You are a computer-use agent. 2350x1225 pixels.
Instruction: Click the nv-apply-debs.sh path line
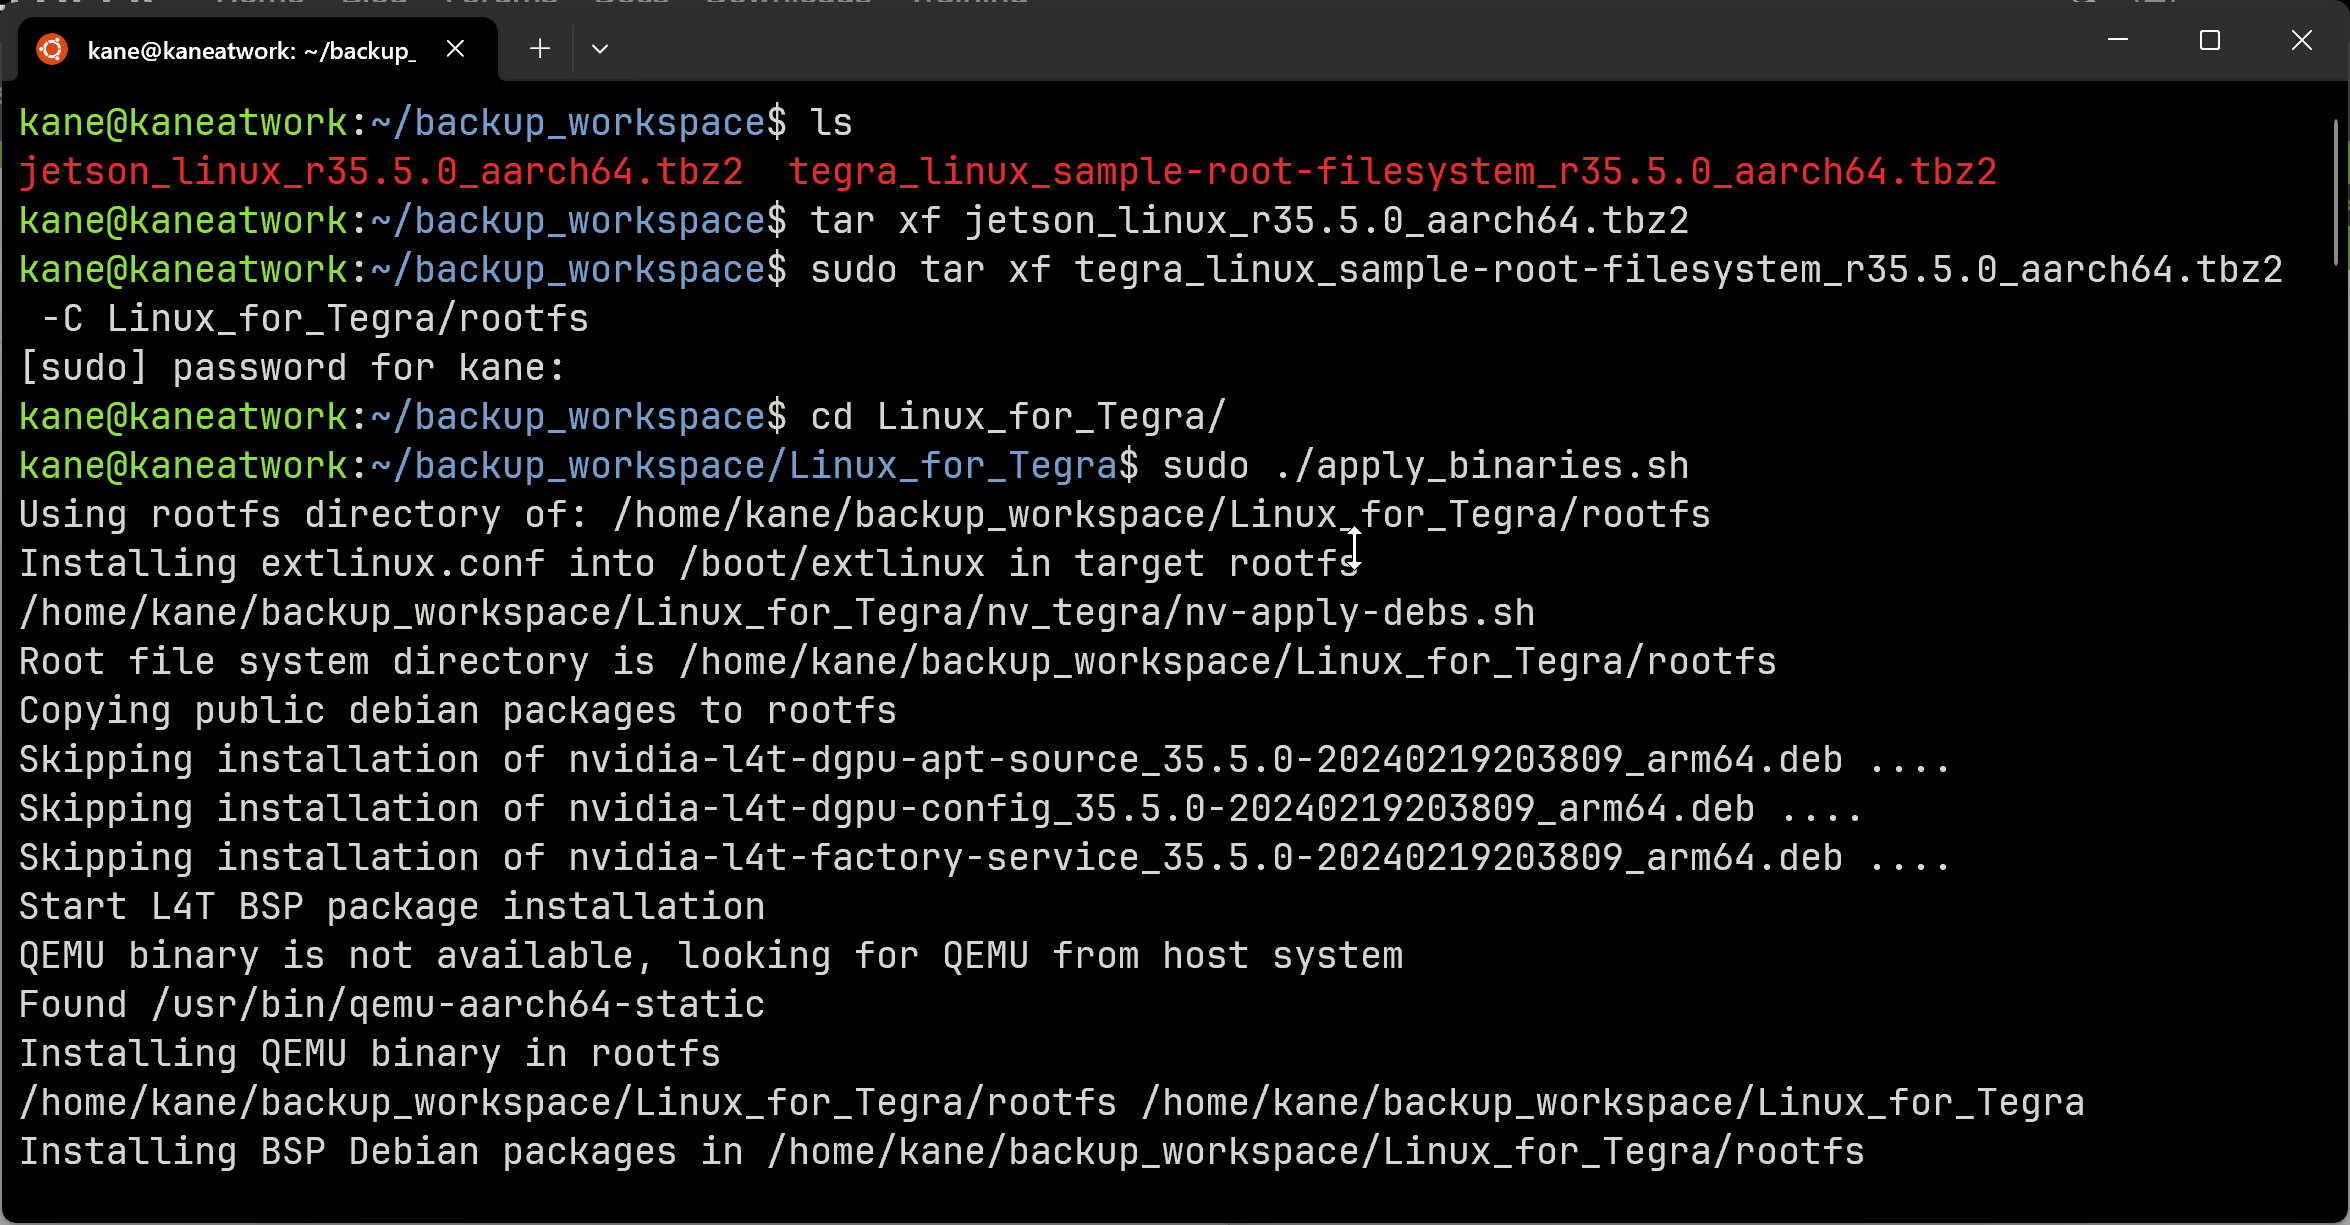pos(777,613)
